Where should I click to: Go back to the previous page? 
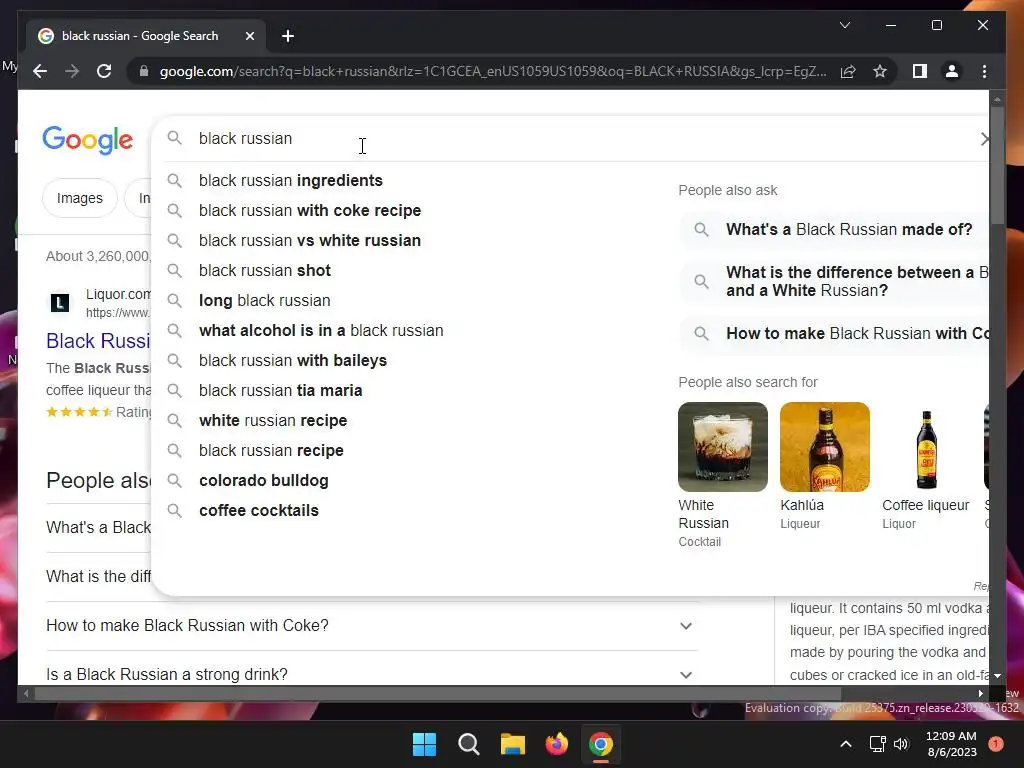(x=40, y=71)
